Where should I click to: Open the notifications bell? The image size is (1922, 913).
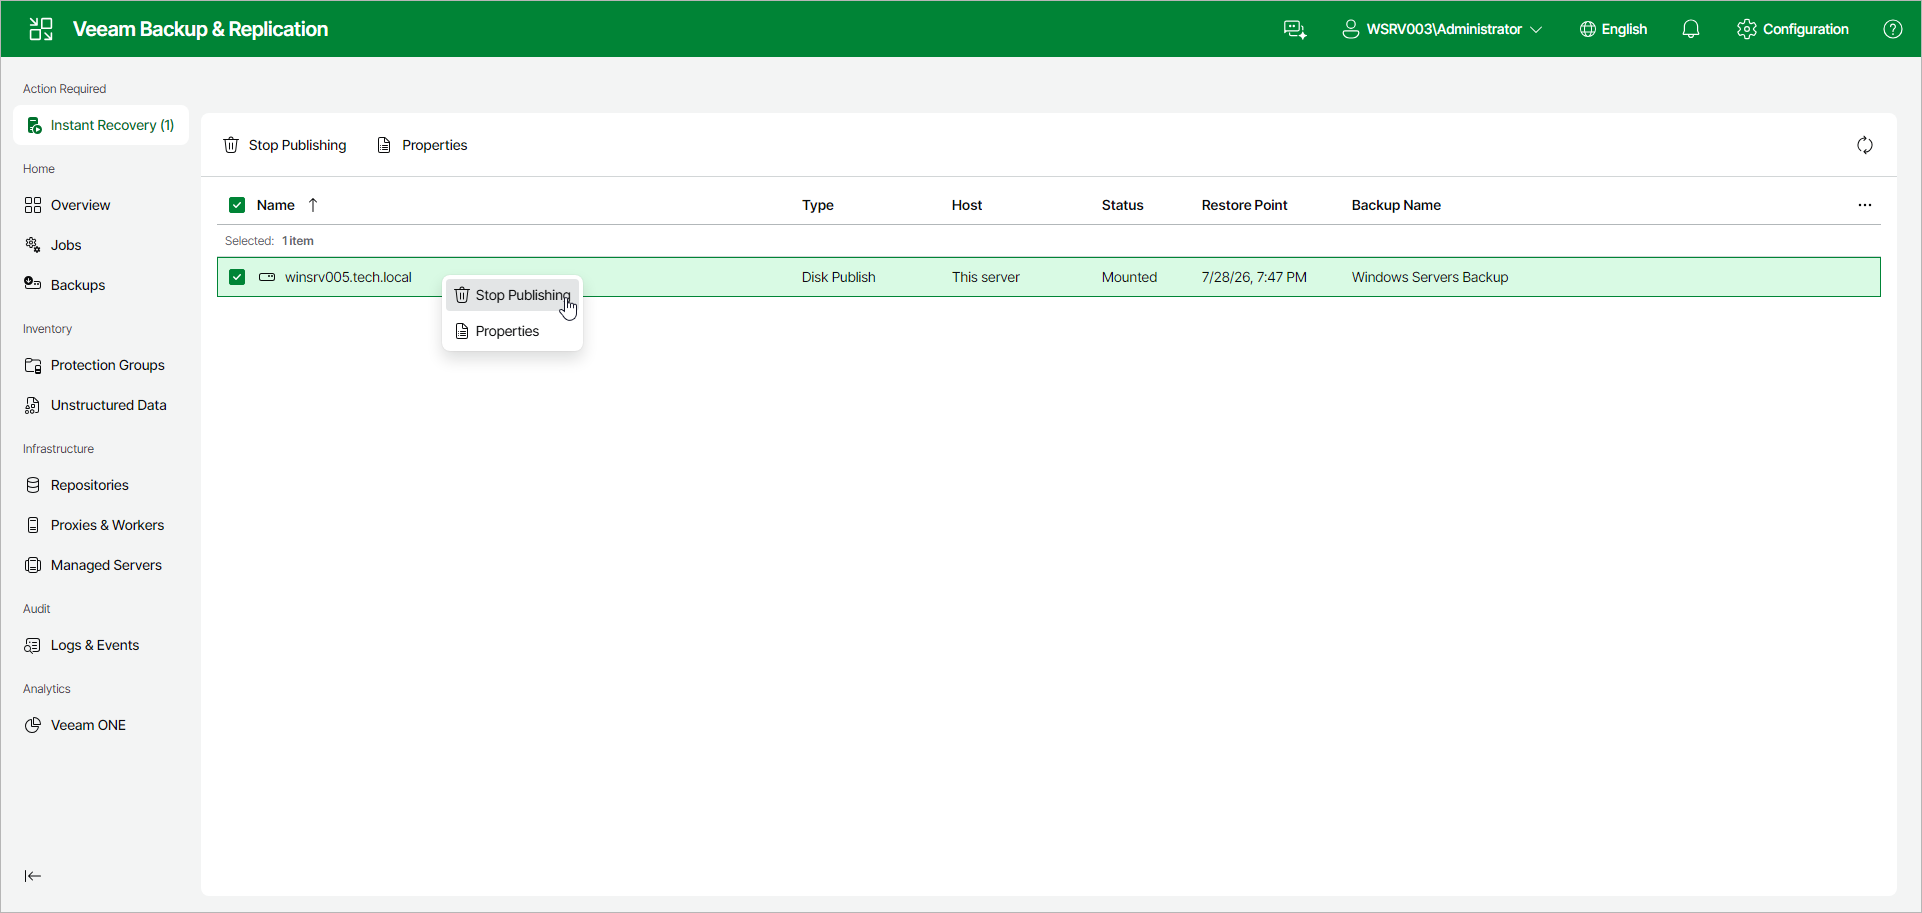point(1691,29)
